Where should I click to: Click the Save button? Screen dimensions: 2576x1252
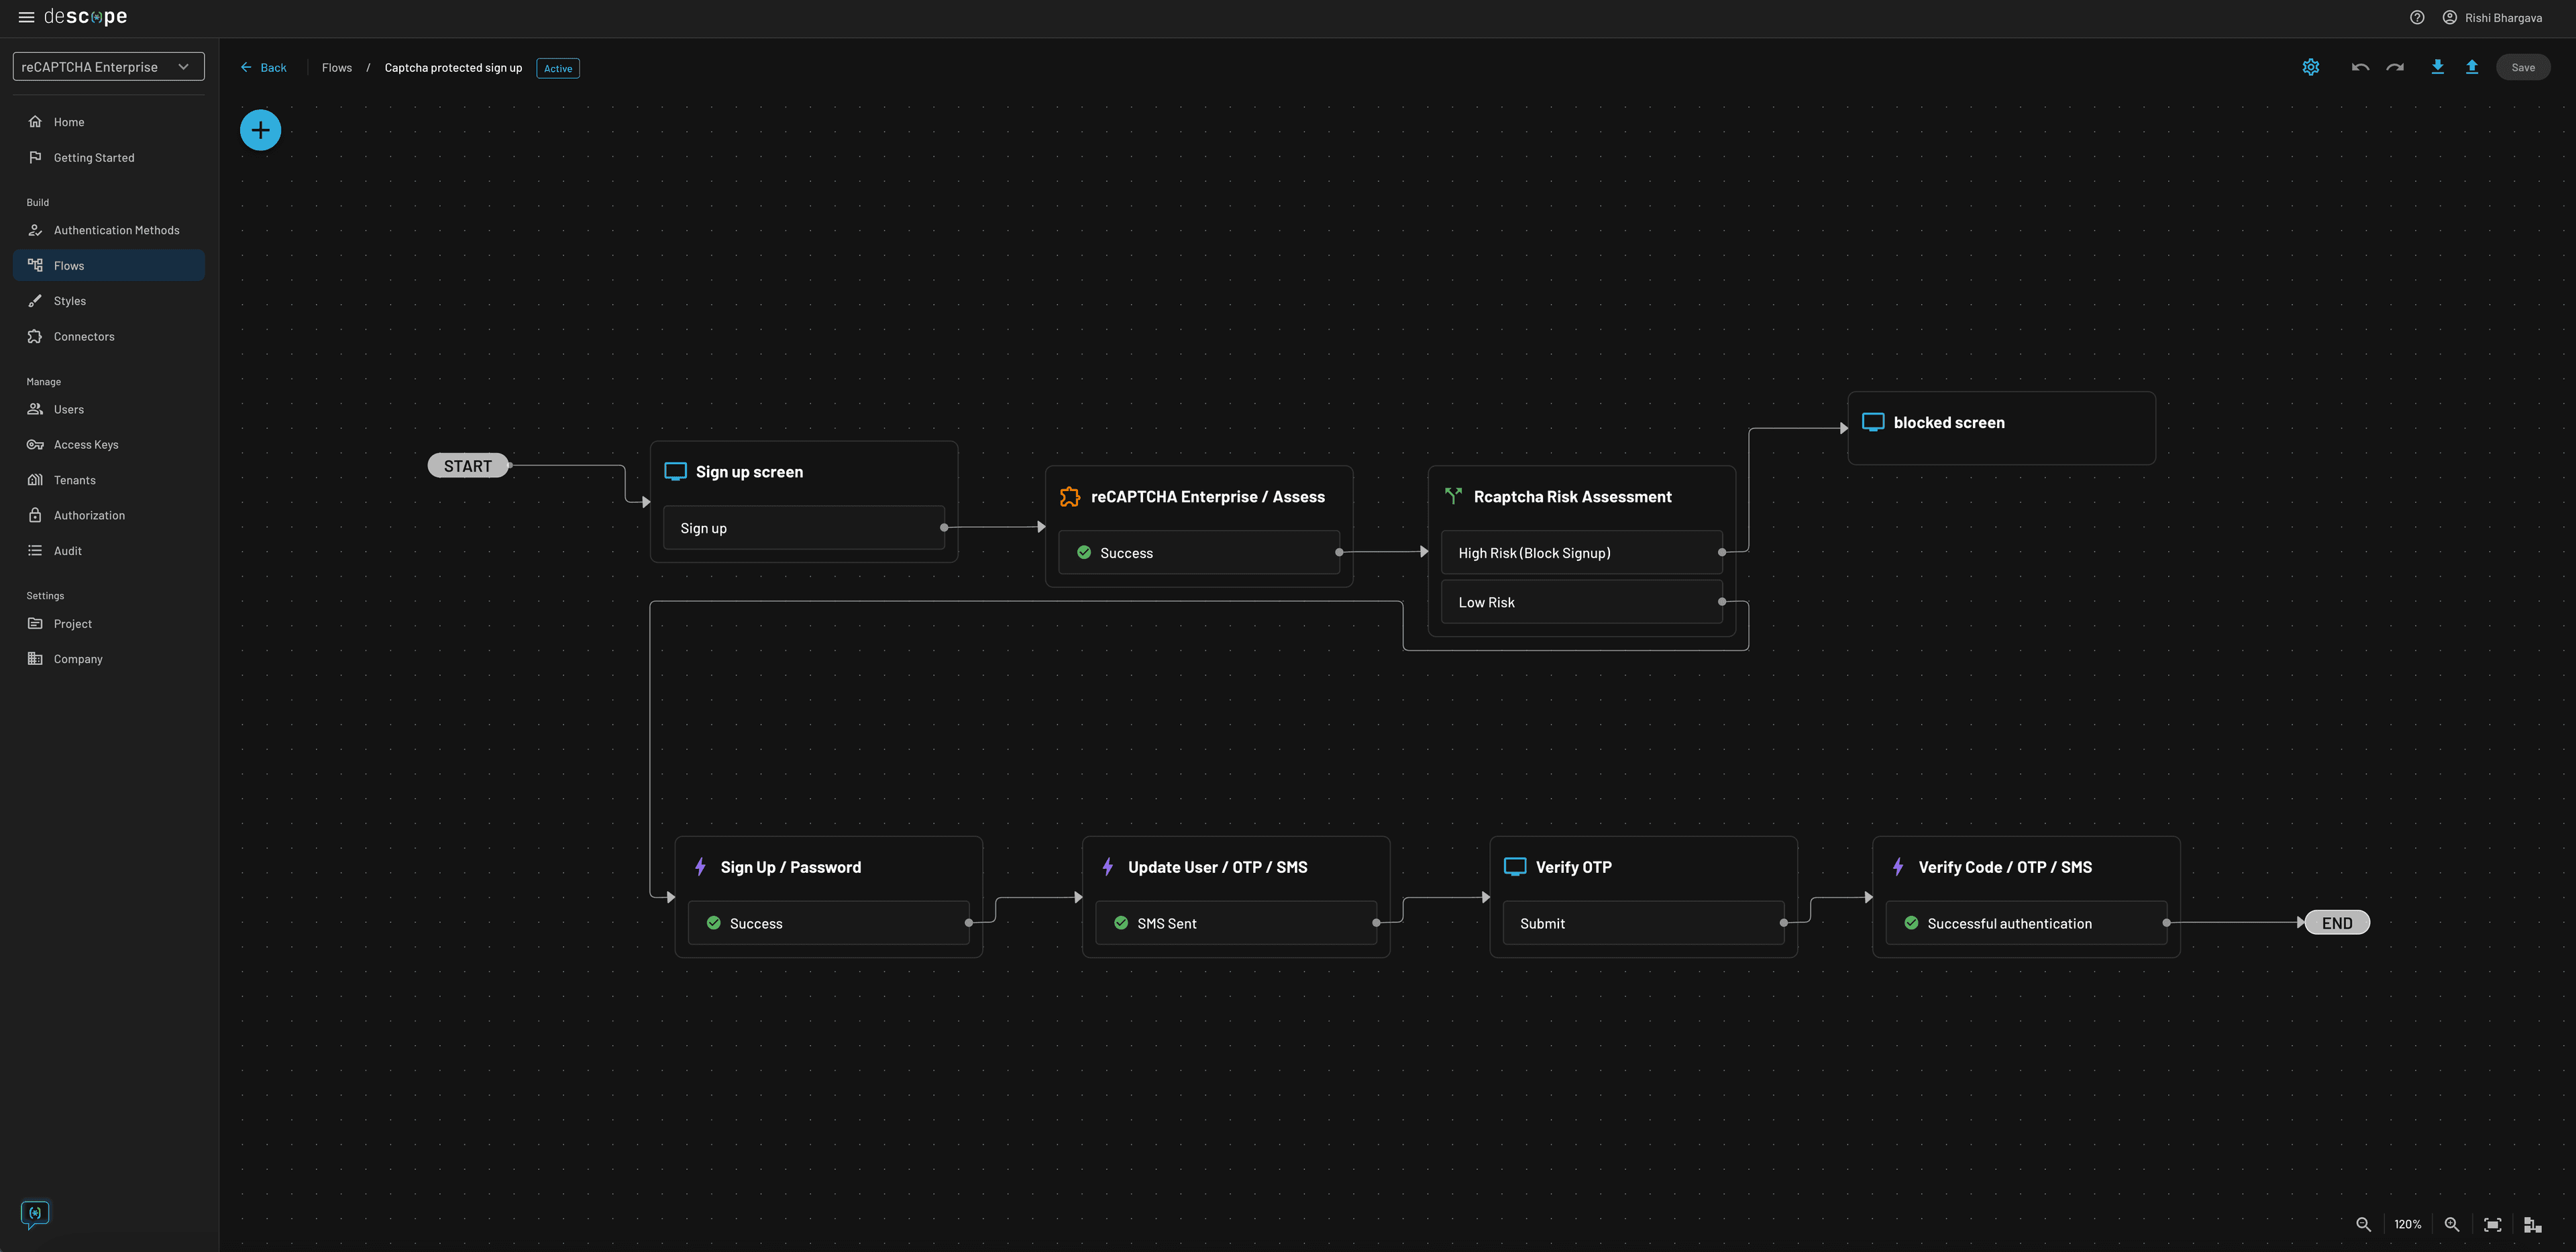click(2522, 67)
